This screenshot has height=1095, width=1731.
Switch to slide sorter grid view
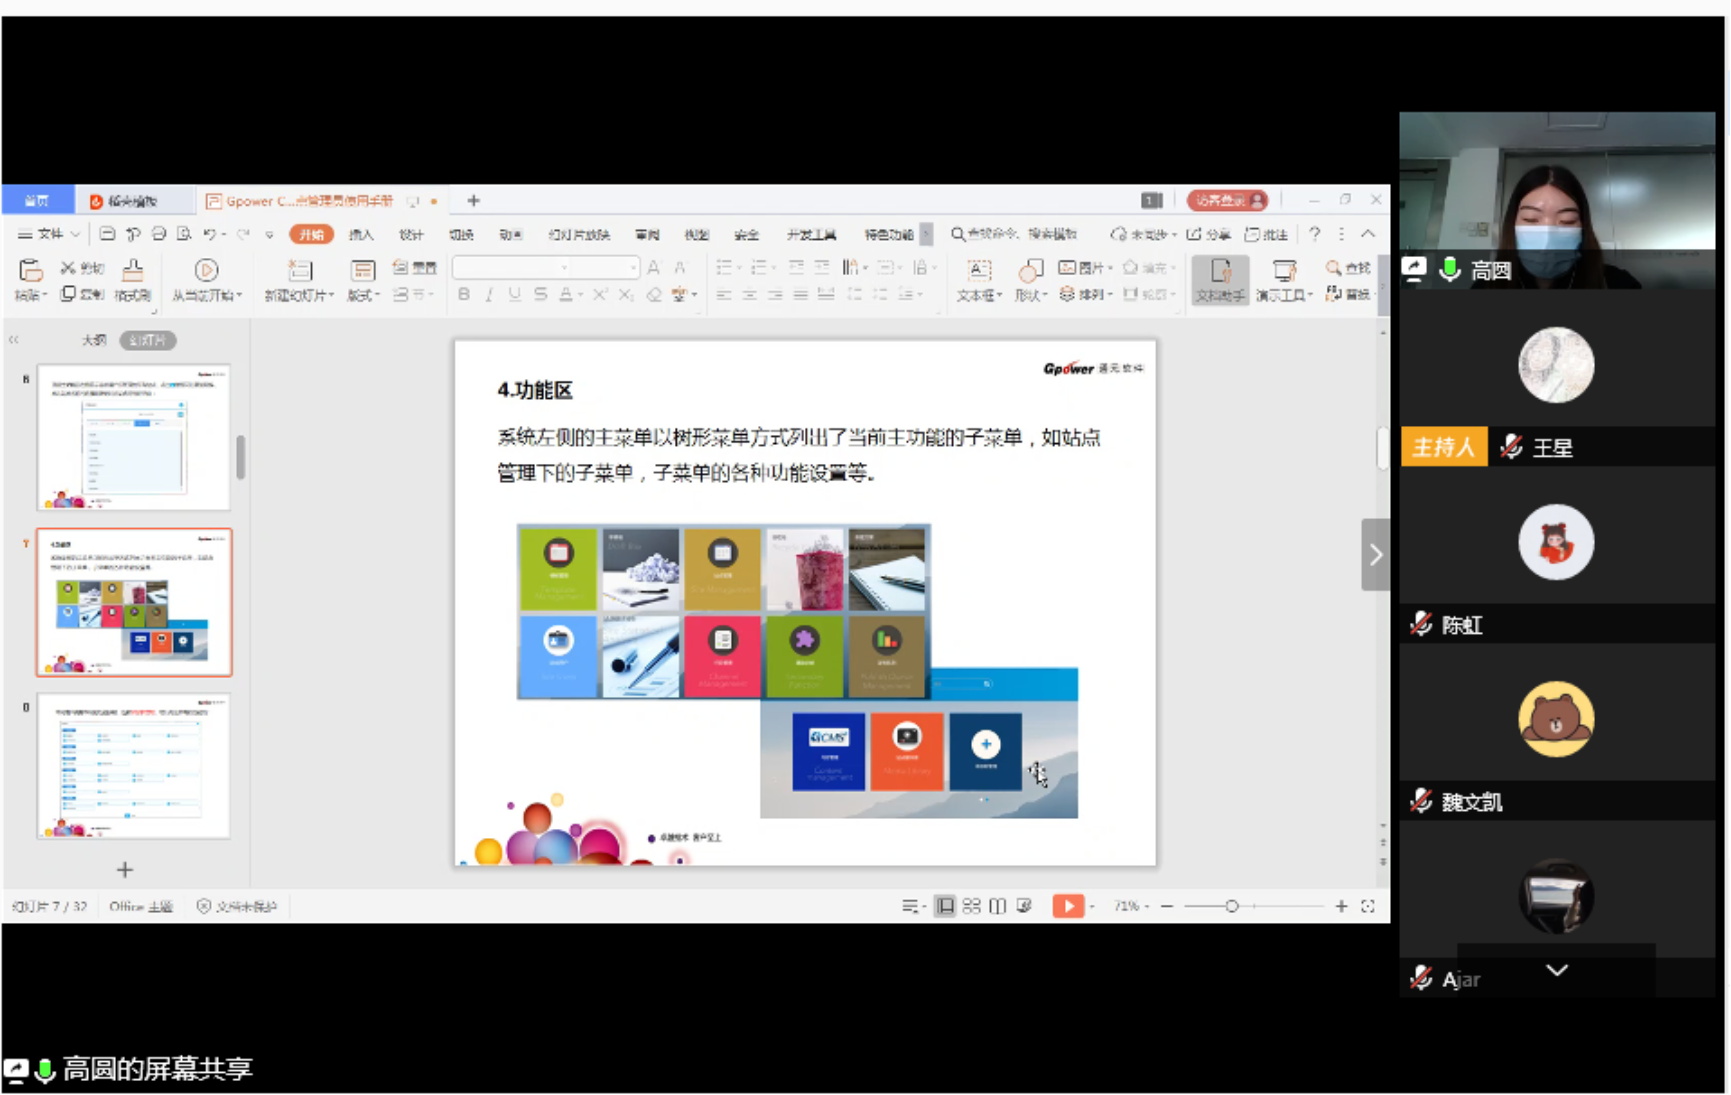tap(971, 906)
